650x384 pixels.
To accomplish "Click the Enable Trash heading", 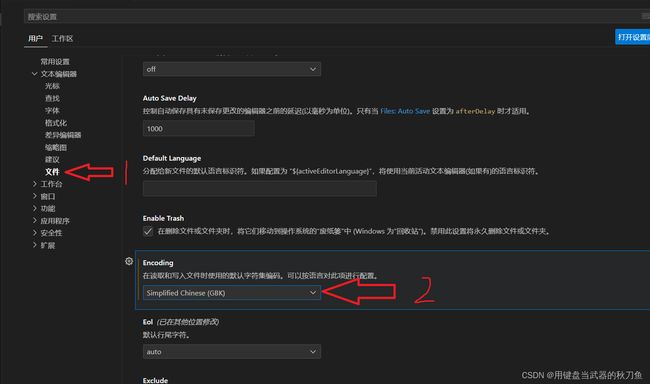I will coord(163,218).
